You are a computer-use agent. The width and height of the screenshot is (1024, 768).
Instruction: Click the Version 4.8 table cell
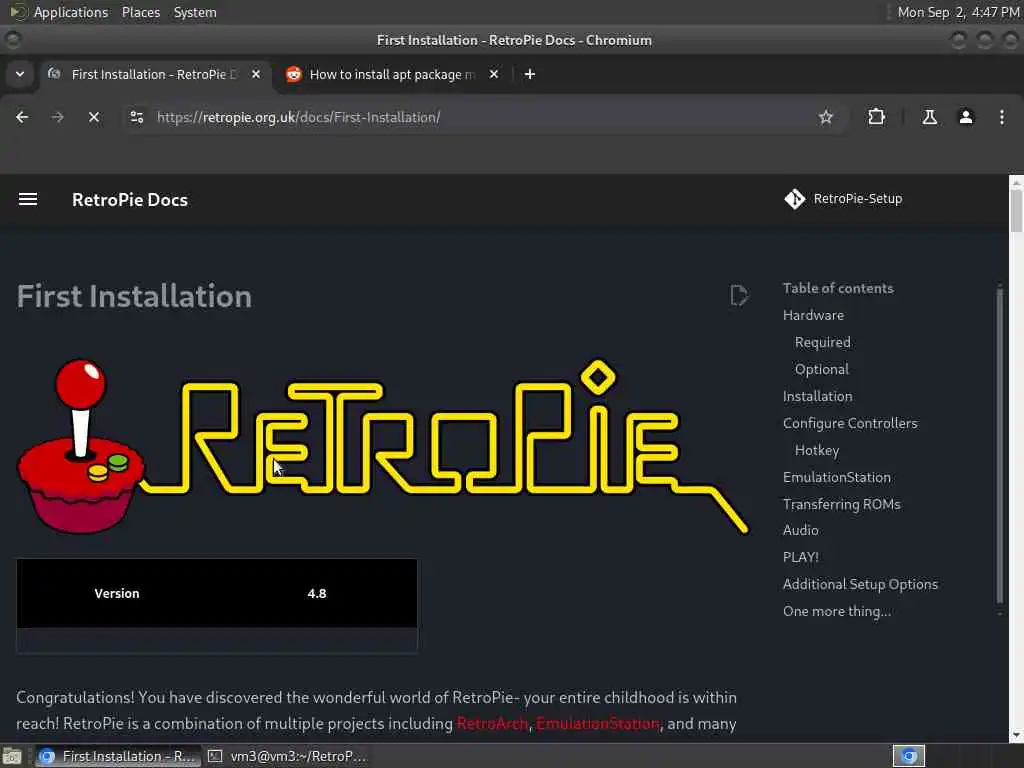pos(316,594)
